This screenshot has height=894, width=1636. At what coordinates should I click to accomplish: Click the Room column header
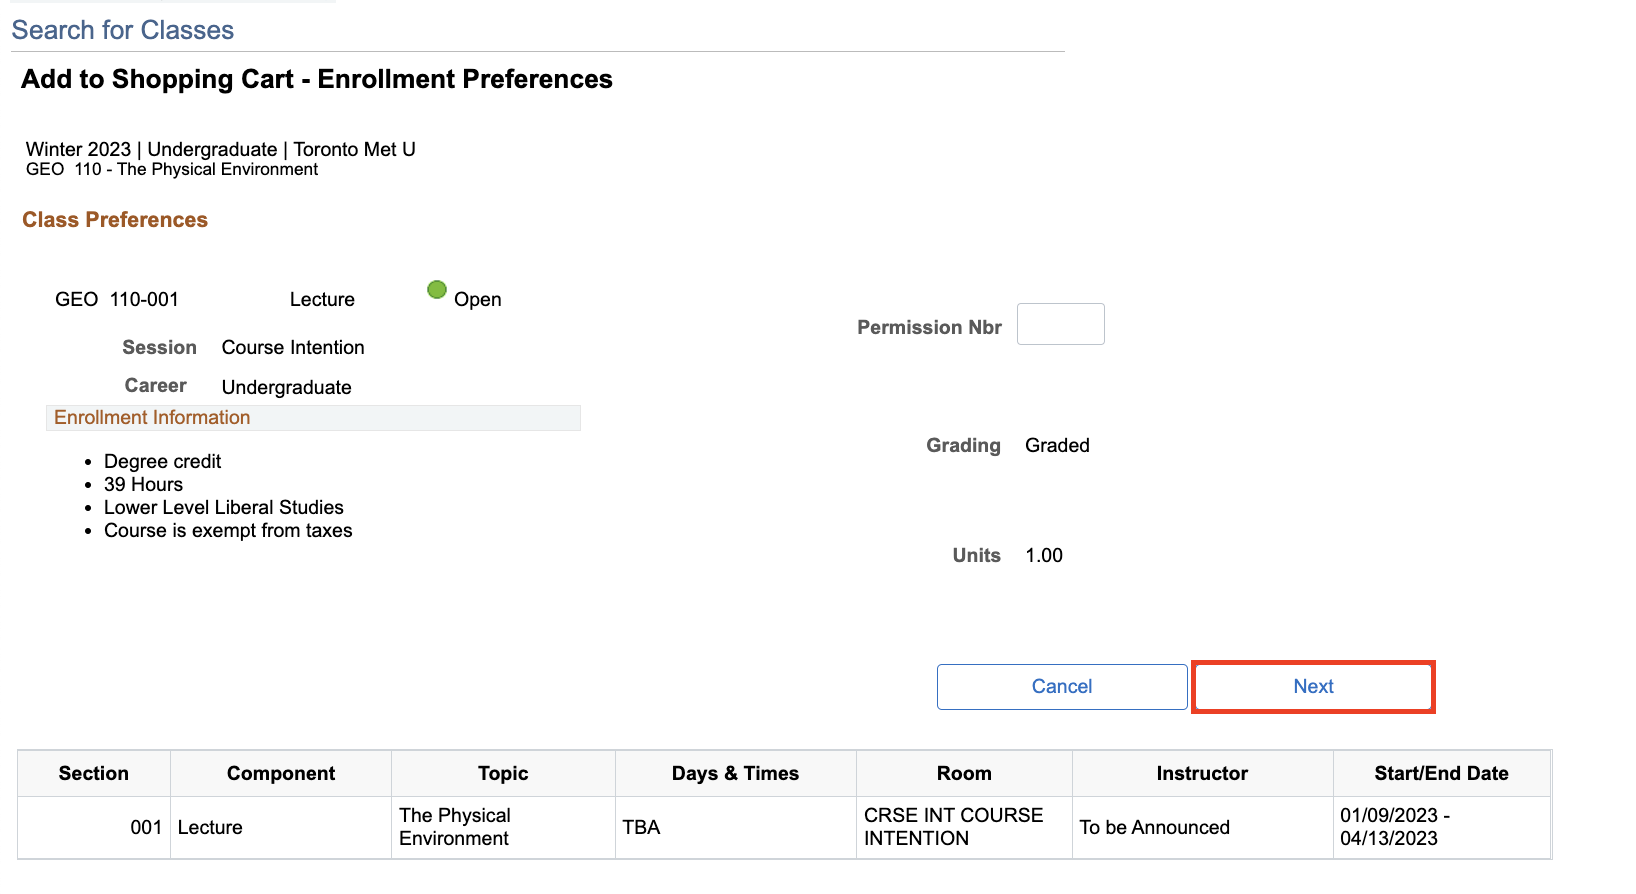(x=964, y=773)
